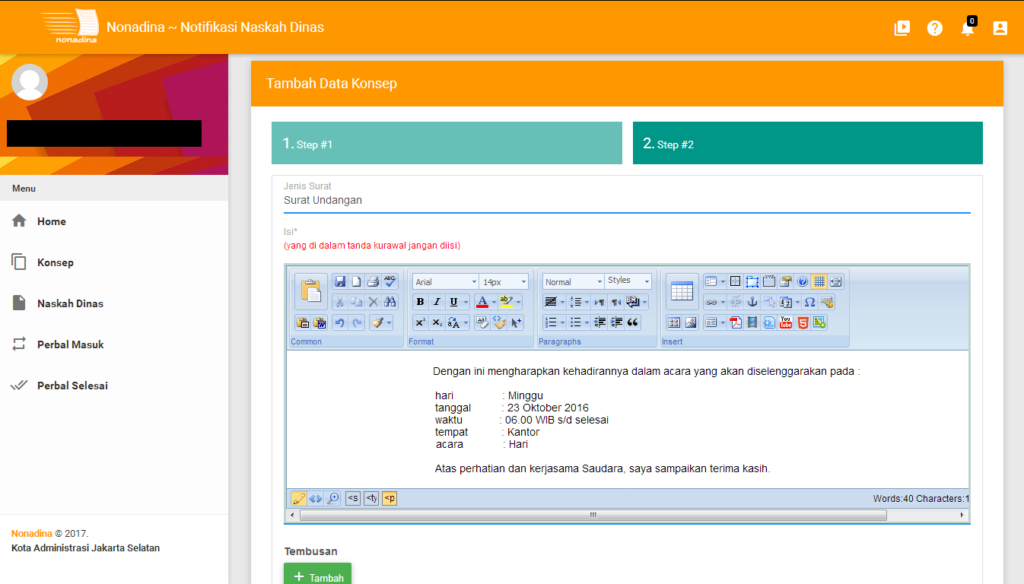Insert HTML5 media using the HTML5 icon
This screenshot has height=584, width=1024.
803,323
